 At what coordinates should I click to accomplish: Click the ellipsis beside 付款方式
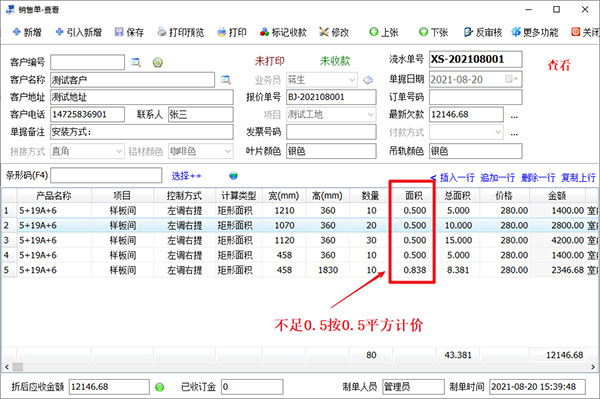click(x=514, y=133)
